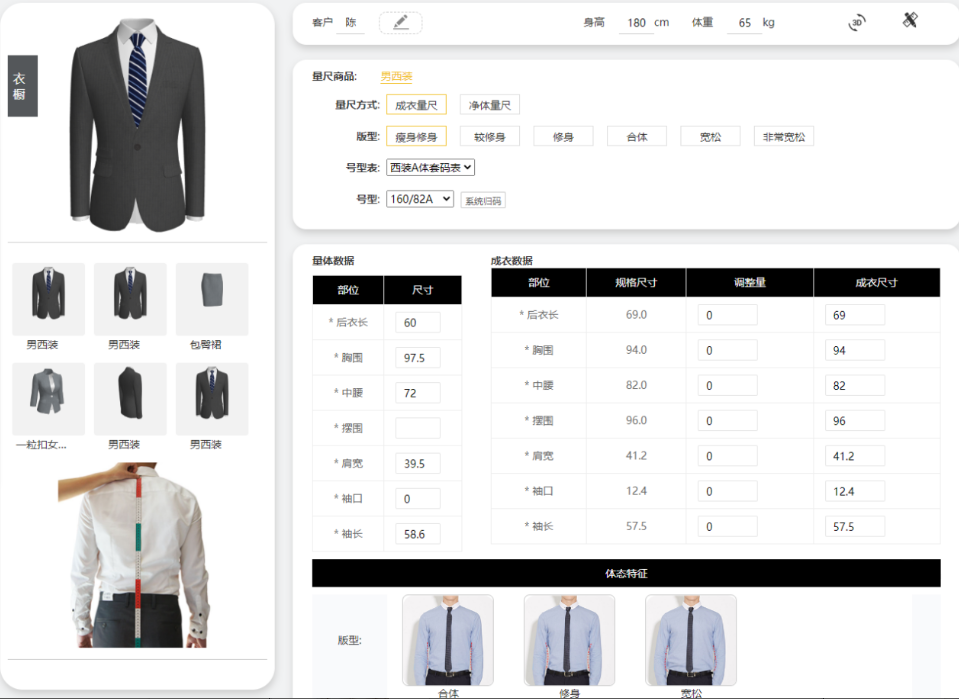Choose the 较修身 fit option
This screenshot has height=699, width=959.
click(x=490, y=137)
